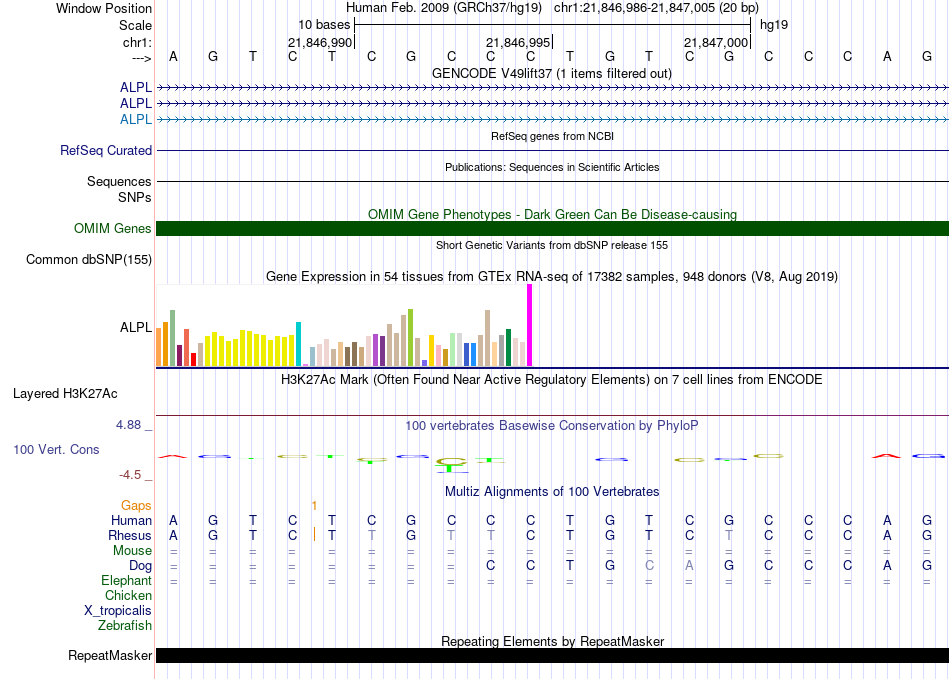Click the cyan bar in GTEx expression chart
The image size is (950, 679).
[299, 343]
